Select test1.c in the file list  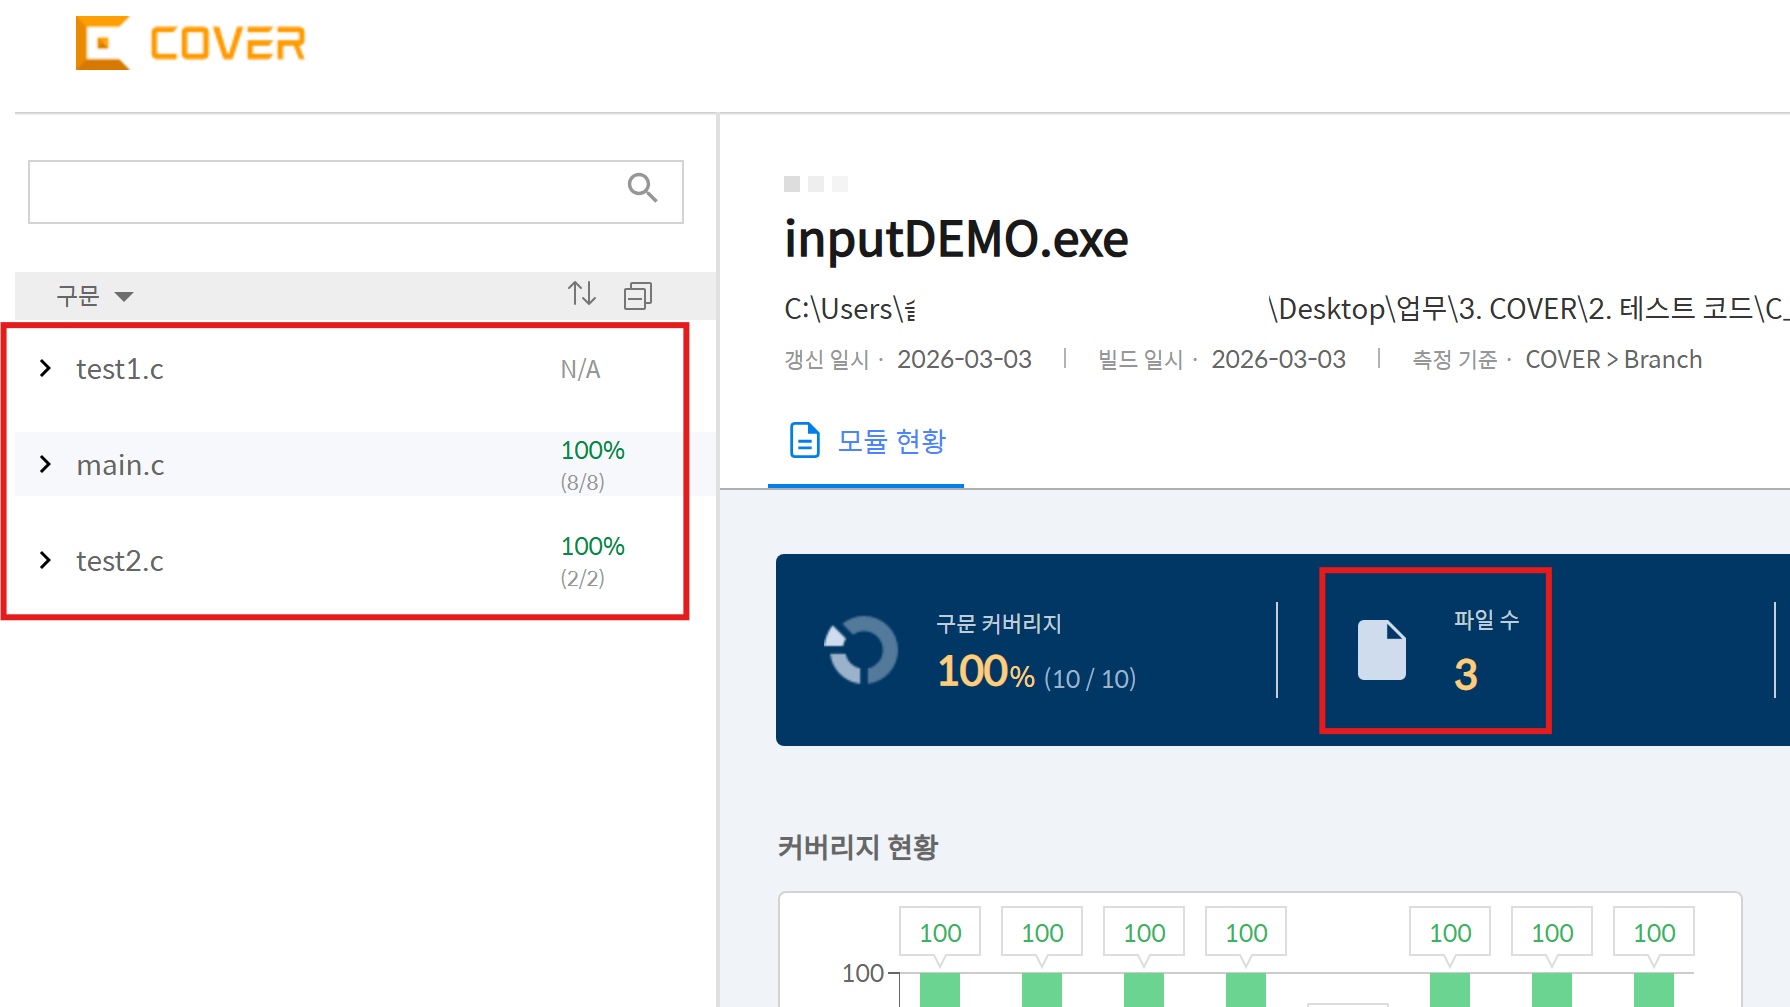tap(120, 369)
